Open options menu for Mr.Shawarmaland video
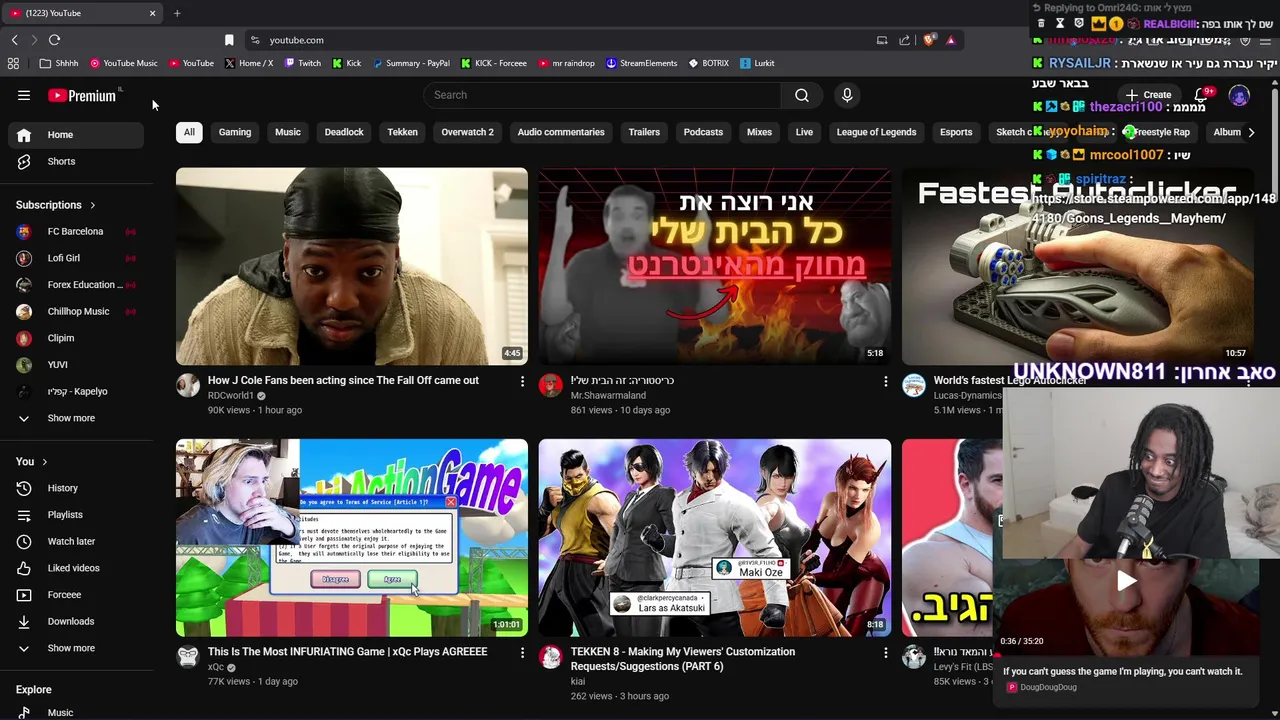1280x720 pixels. pyautogui.click(x=885, y=381)
